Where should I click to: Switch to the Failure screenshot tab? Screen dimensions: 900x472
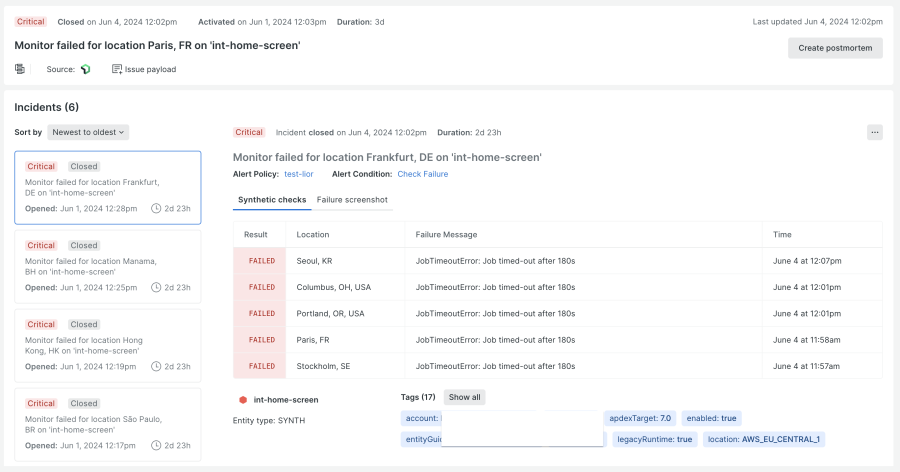[352, 200]
